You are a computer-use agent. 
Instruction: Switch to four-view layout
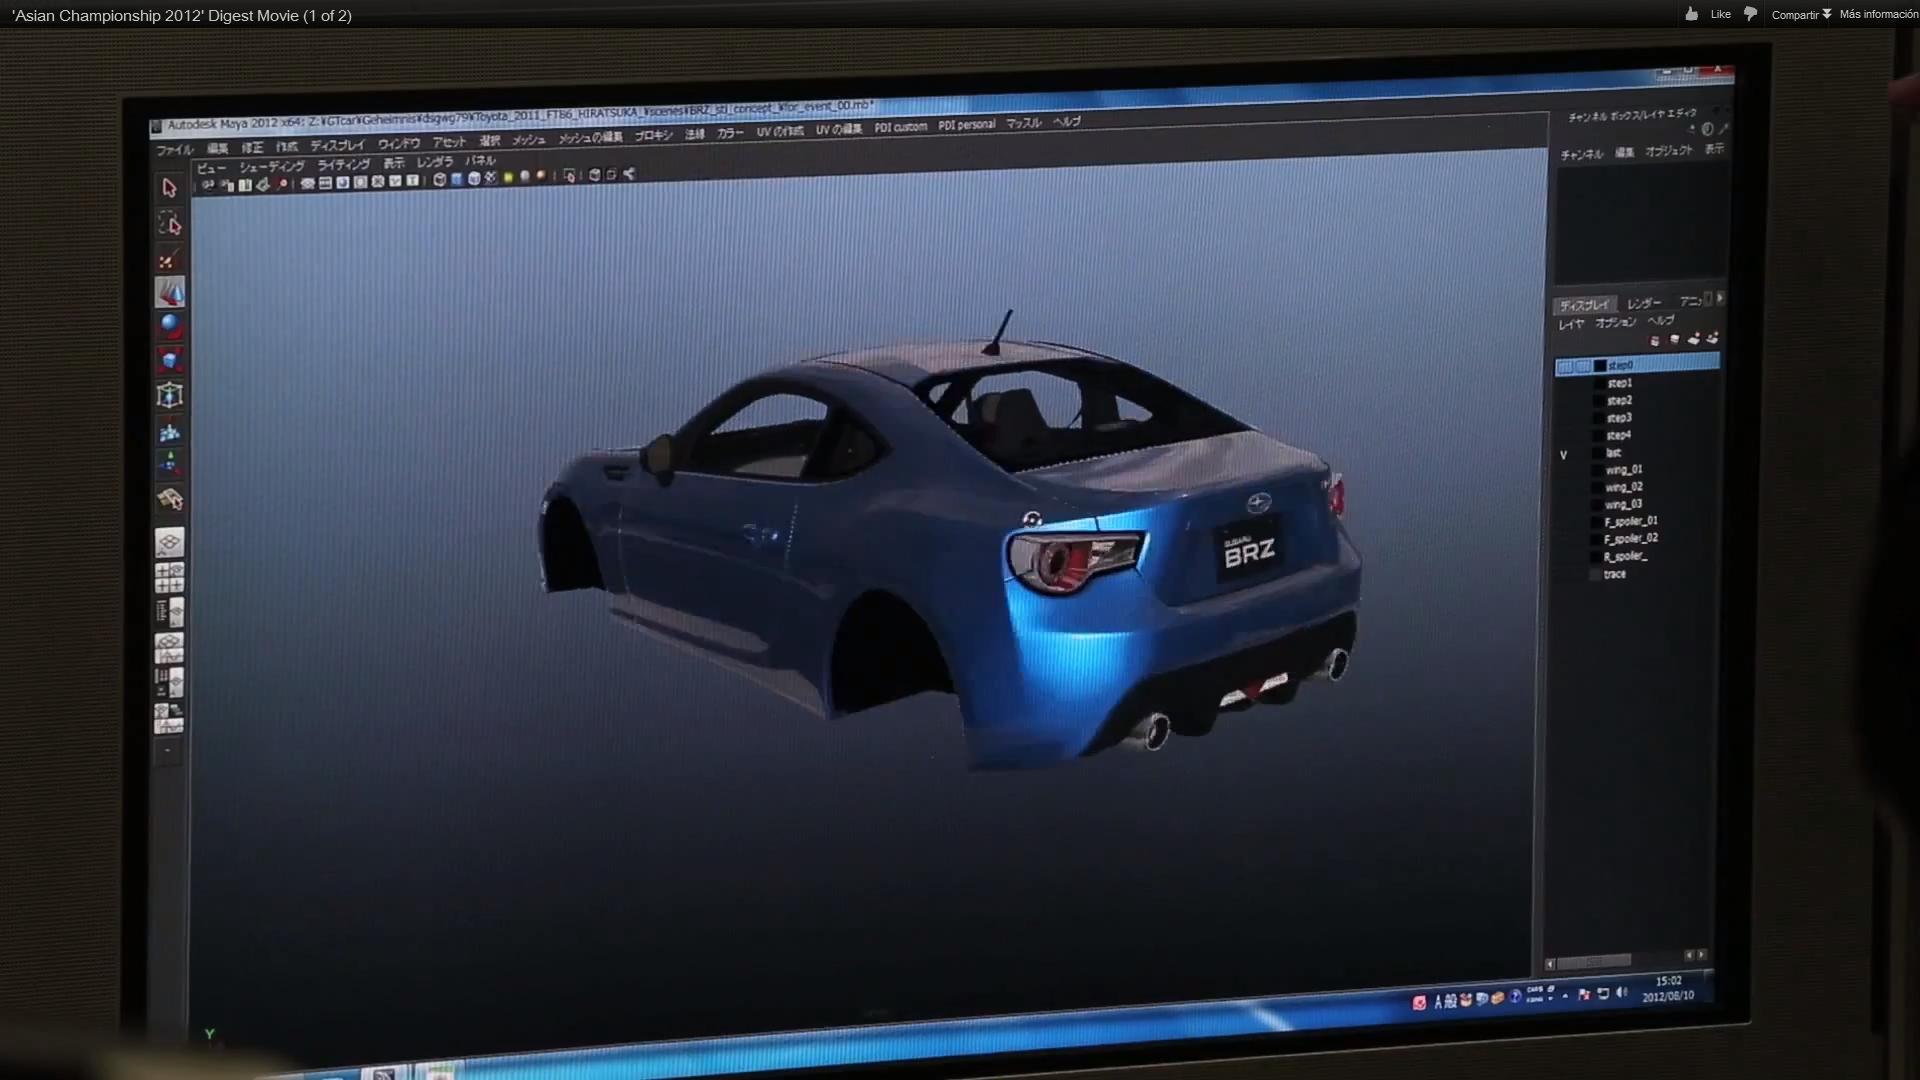(170, 577)
